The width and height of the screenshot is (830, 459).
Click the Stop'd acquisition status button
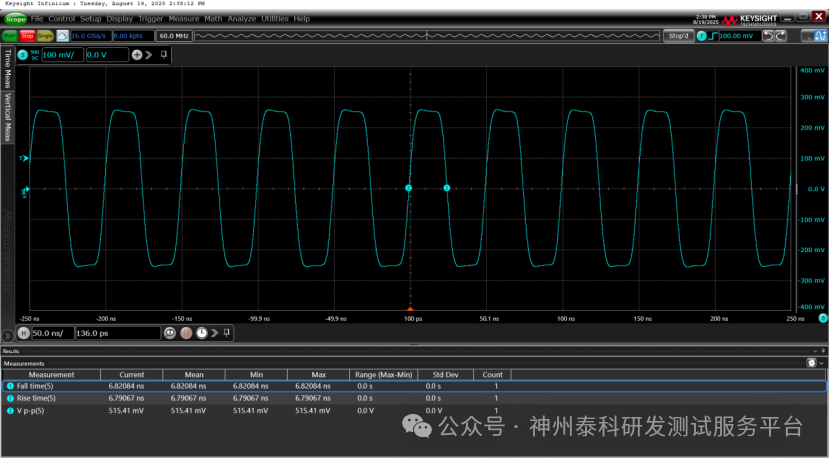(679, 35)
